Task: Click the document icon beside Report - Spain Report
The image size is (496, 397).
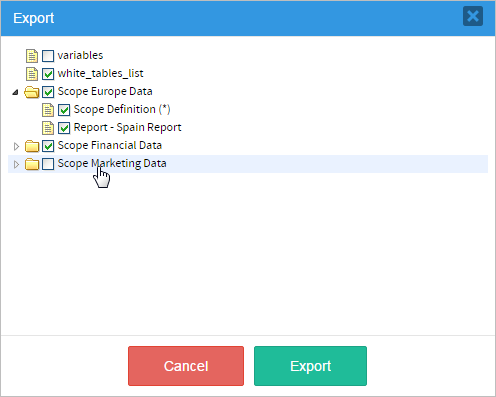Action: (x=48, y=128)
